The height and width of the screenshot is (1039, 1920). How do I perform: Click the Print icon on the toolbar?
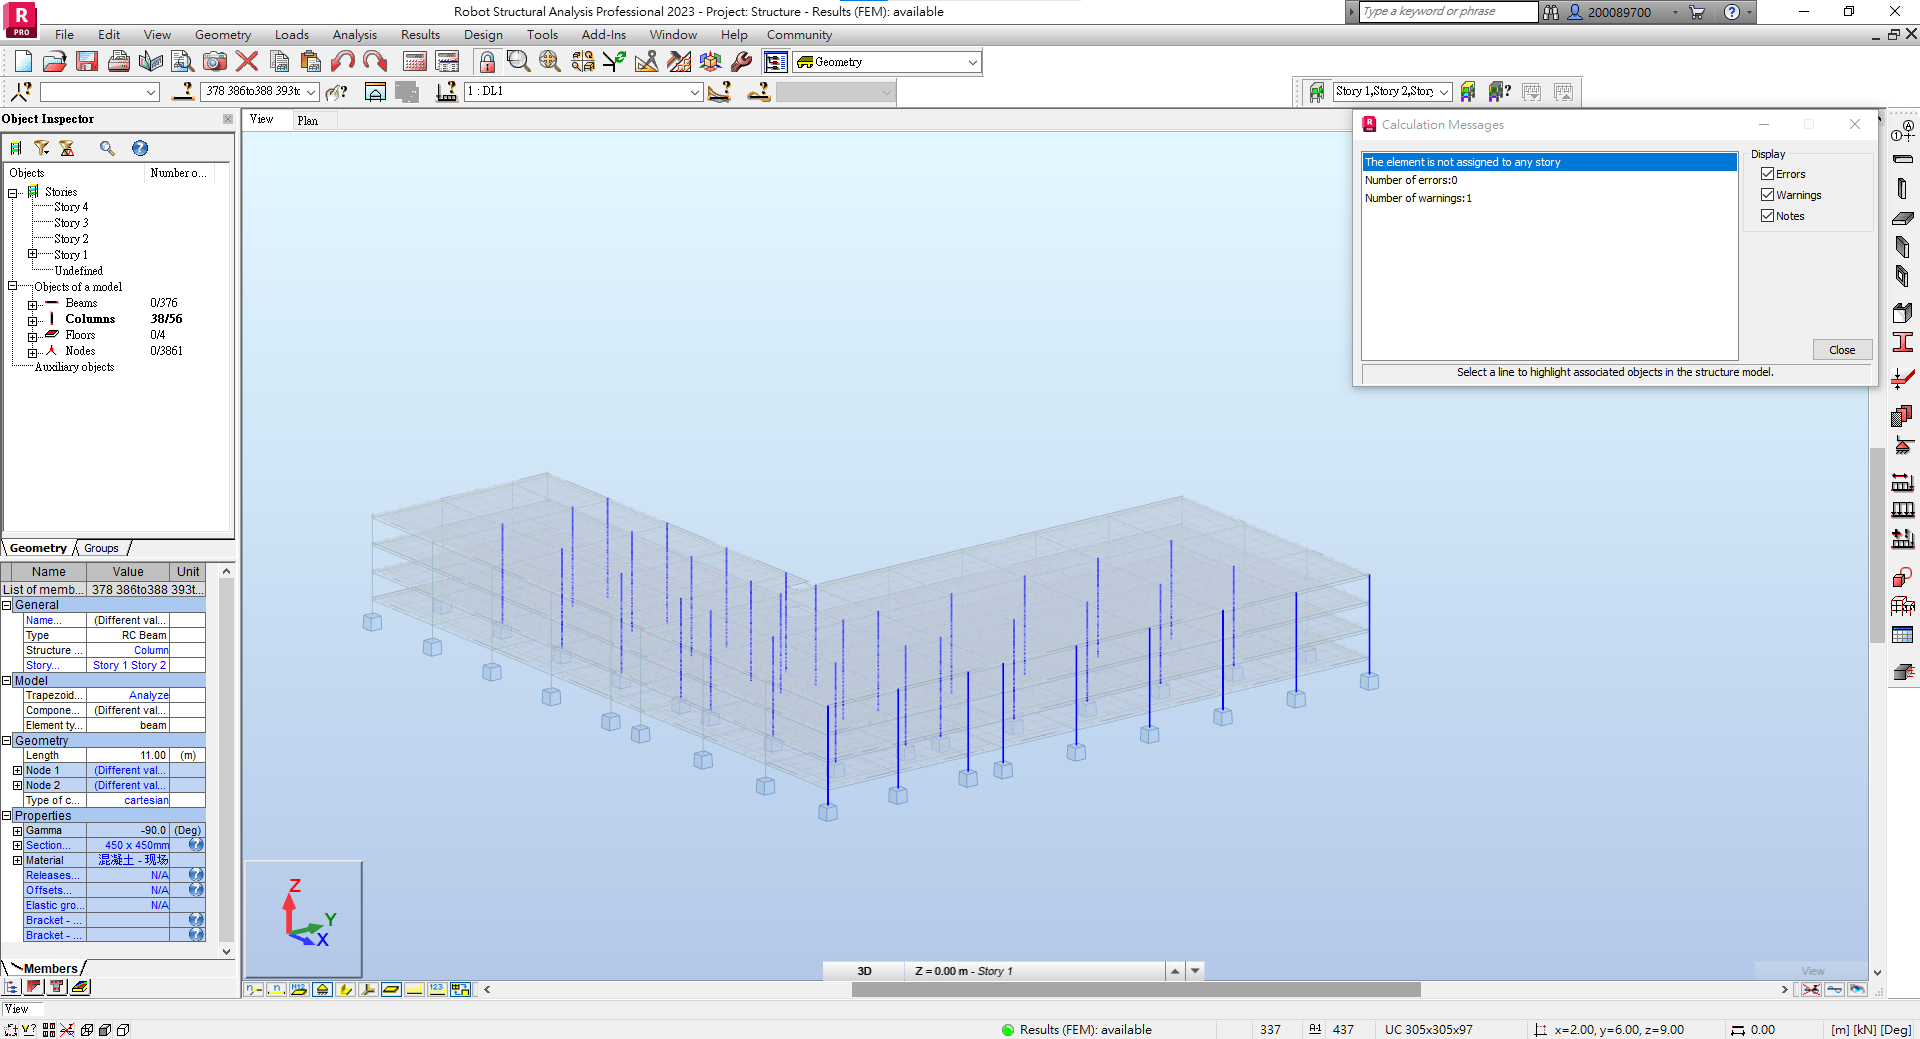pos(119,61)
